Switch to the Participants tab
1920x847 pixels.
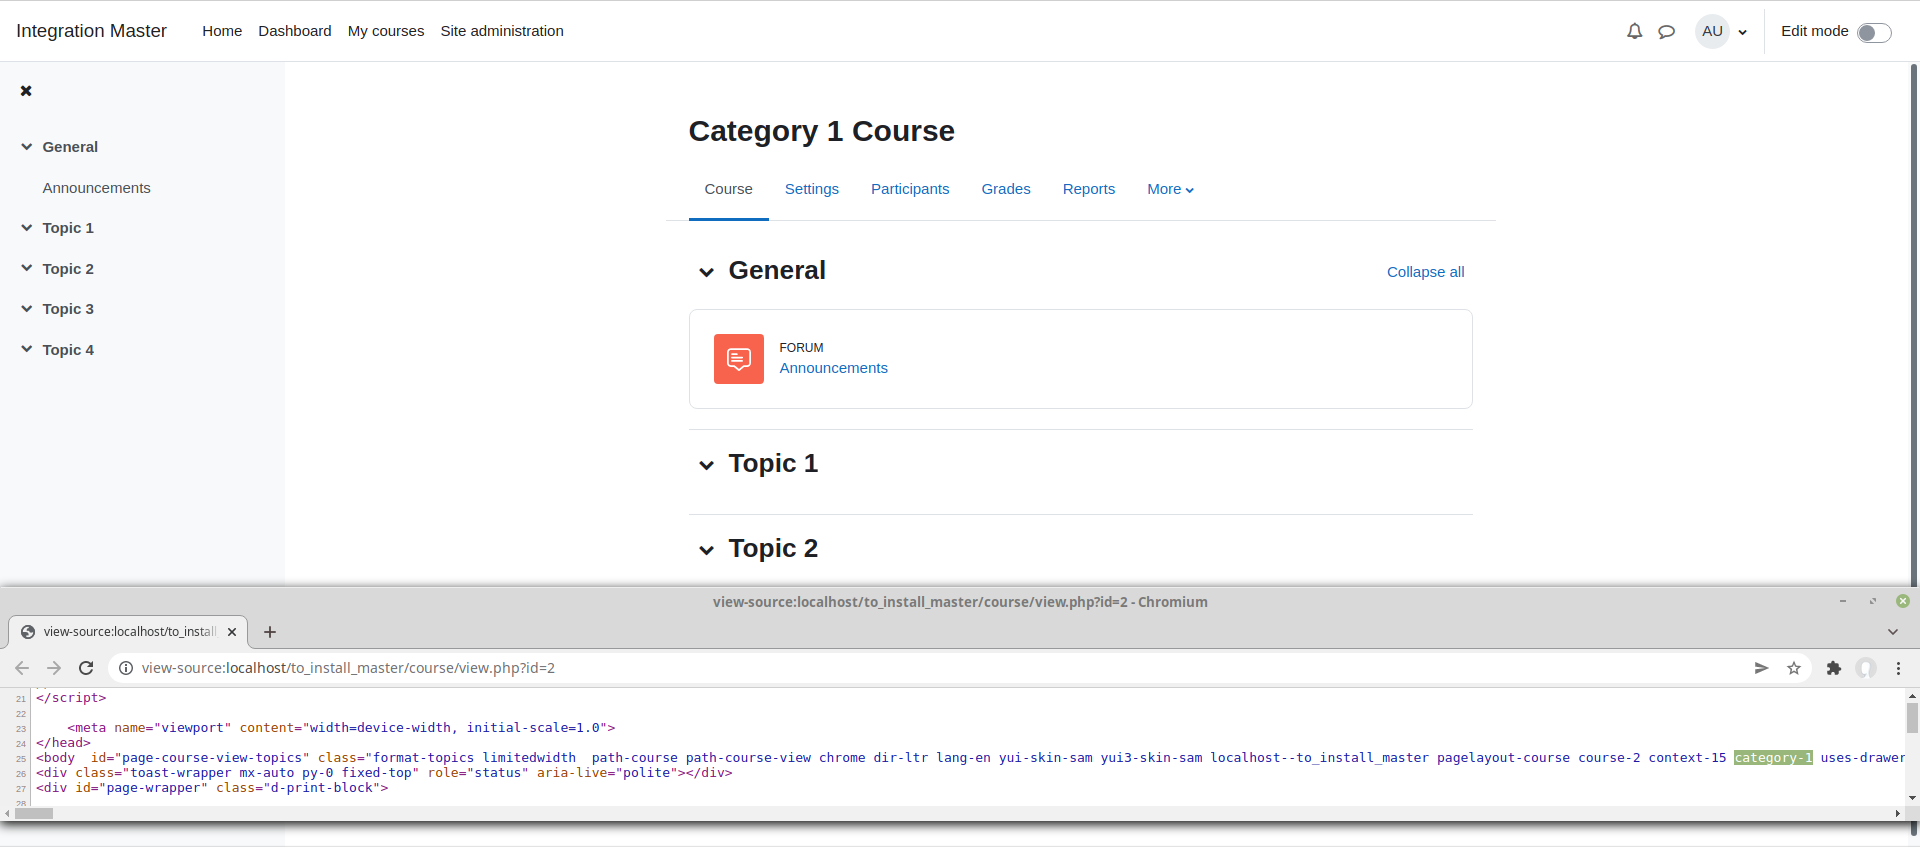click(910, 189)
